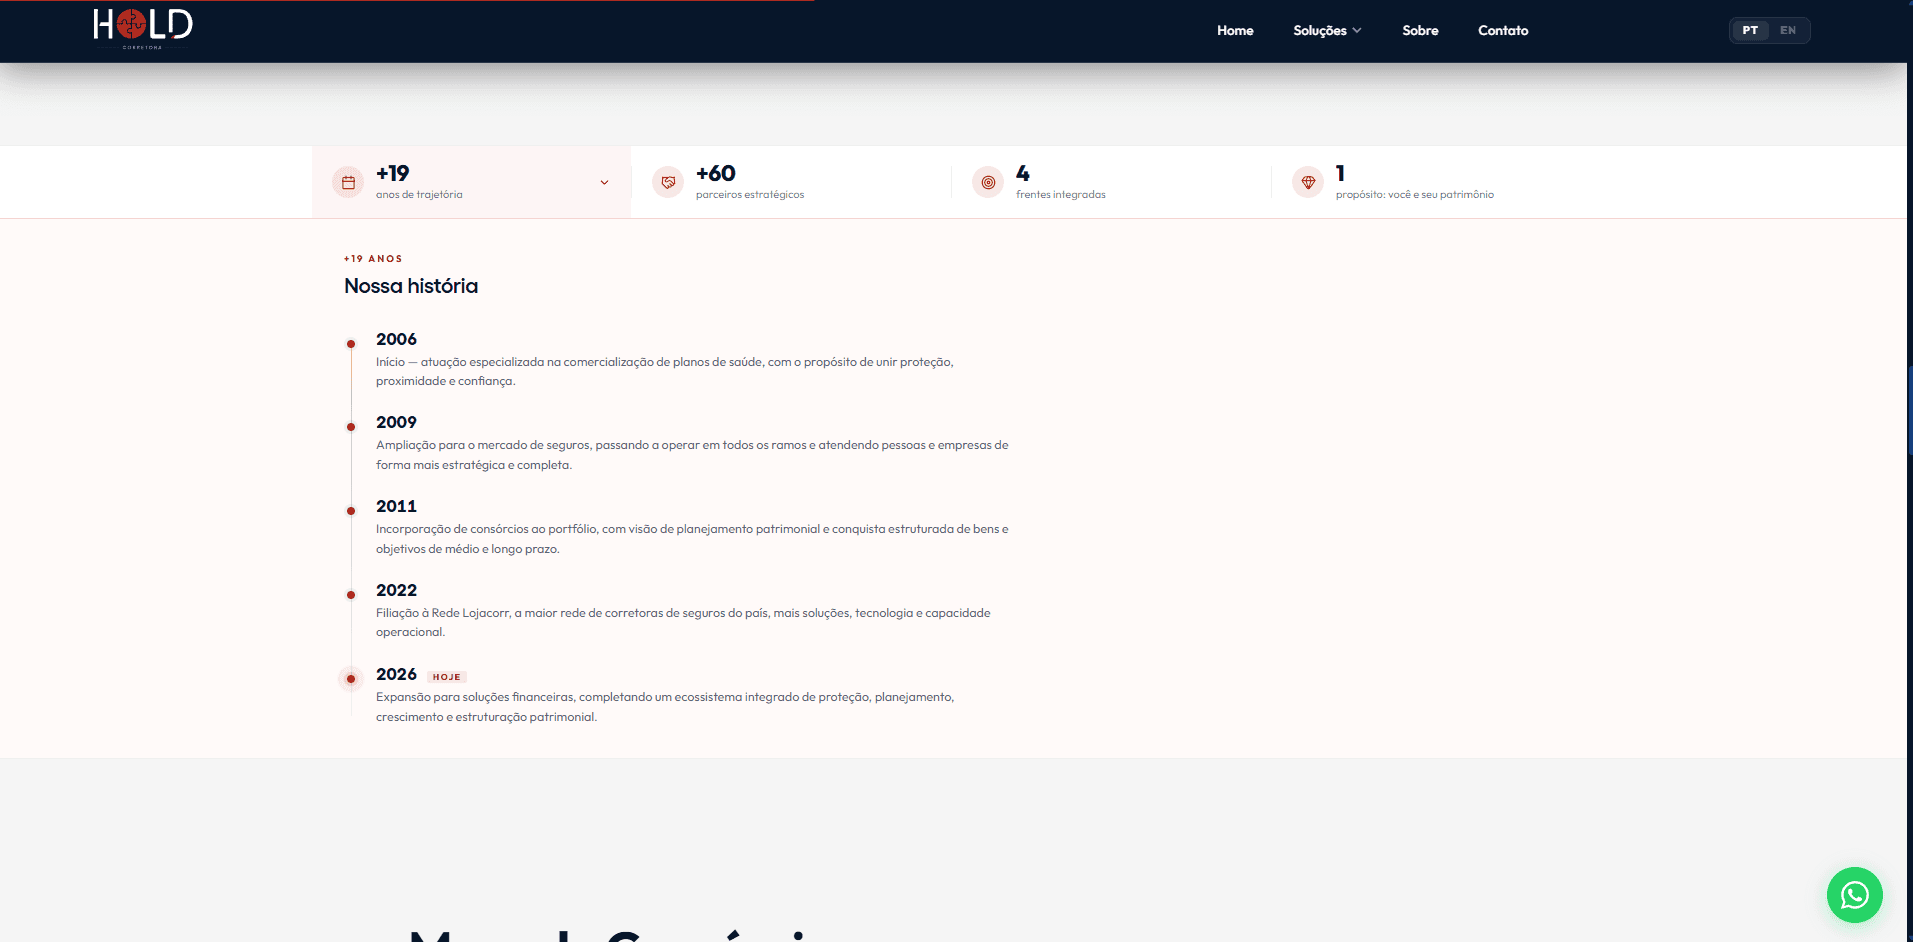Click the 2011 timeline marker dot

pos(351,511)
